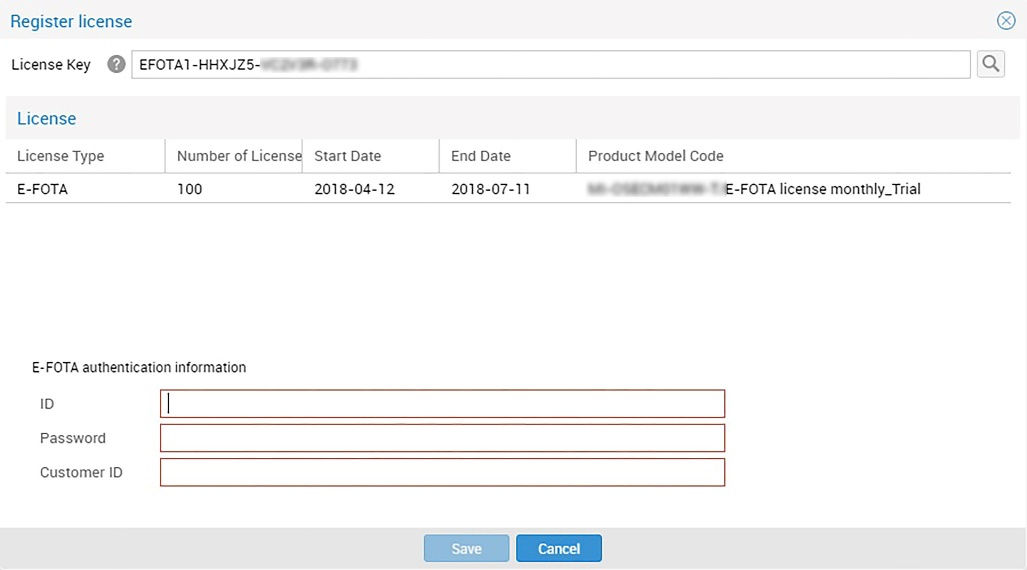Click the end date 2018-07-11 cell
The image size is (1027, 570).
tap(491, 189)
